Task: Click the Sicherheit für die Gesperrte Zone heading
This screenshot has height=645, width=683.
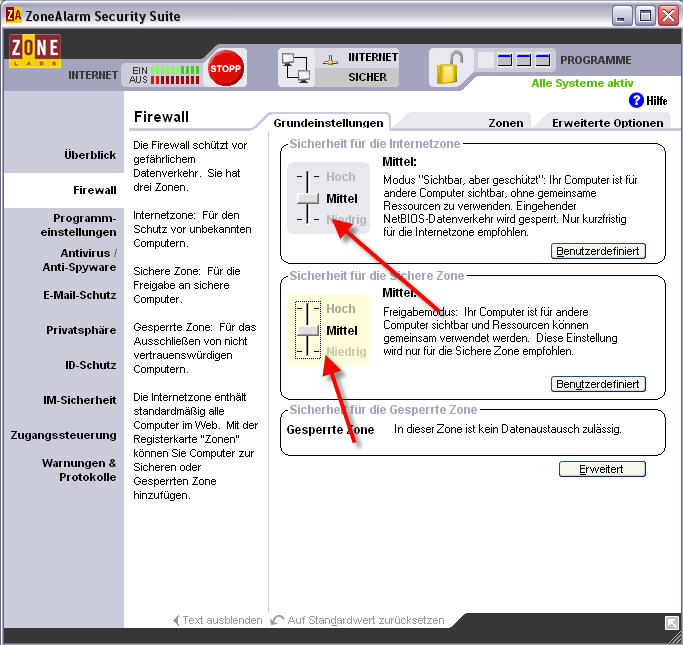Action: pyautogui.click(x=383, y=410)
